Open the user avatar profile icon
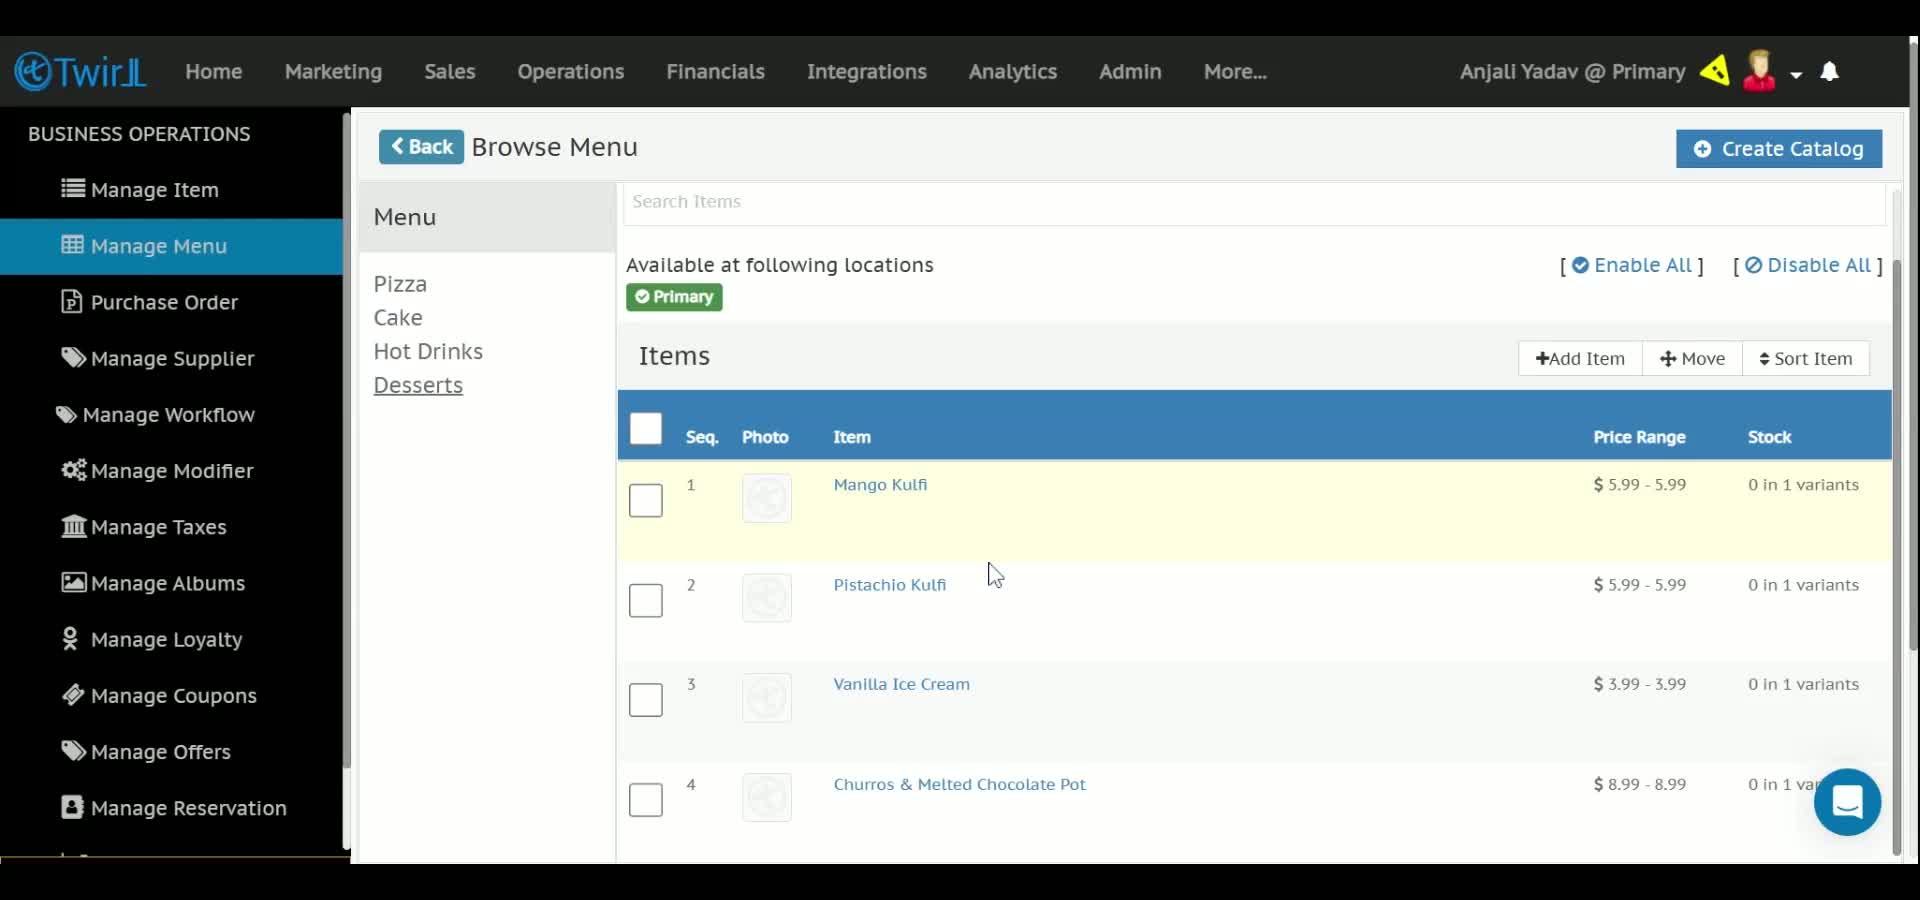 tap(1759, 71)
